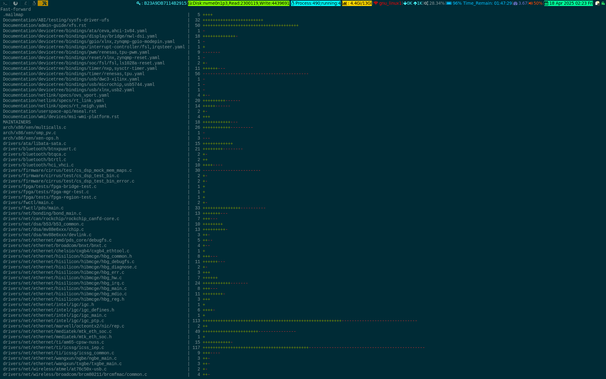Click the green Disk nvme0n1p3 read/write block
The width and height of the screenshot is (606, 379).
[238, 3]
